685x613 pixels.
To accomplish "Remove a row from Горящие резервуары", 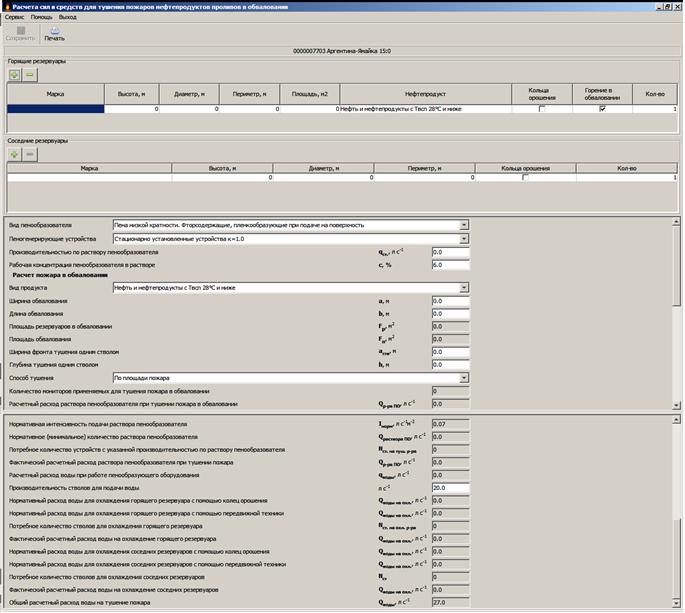I will tap(30, 75).
